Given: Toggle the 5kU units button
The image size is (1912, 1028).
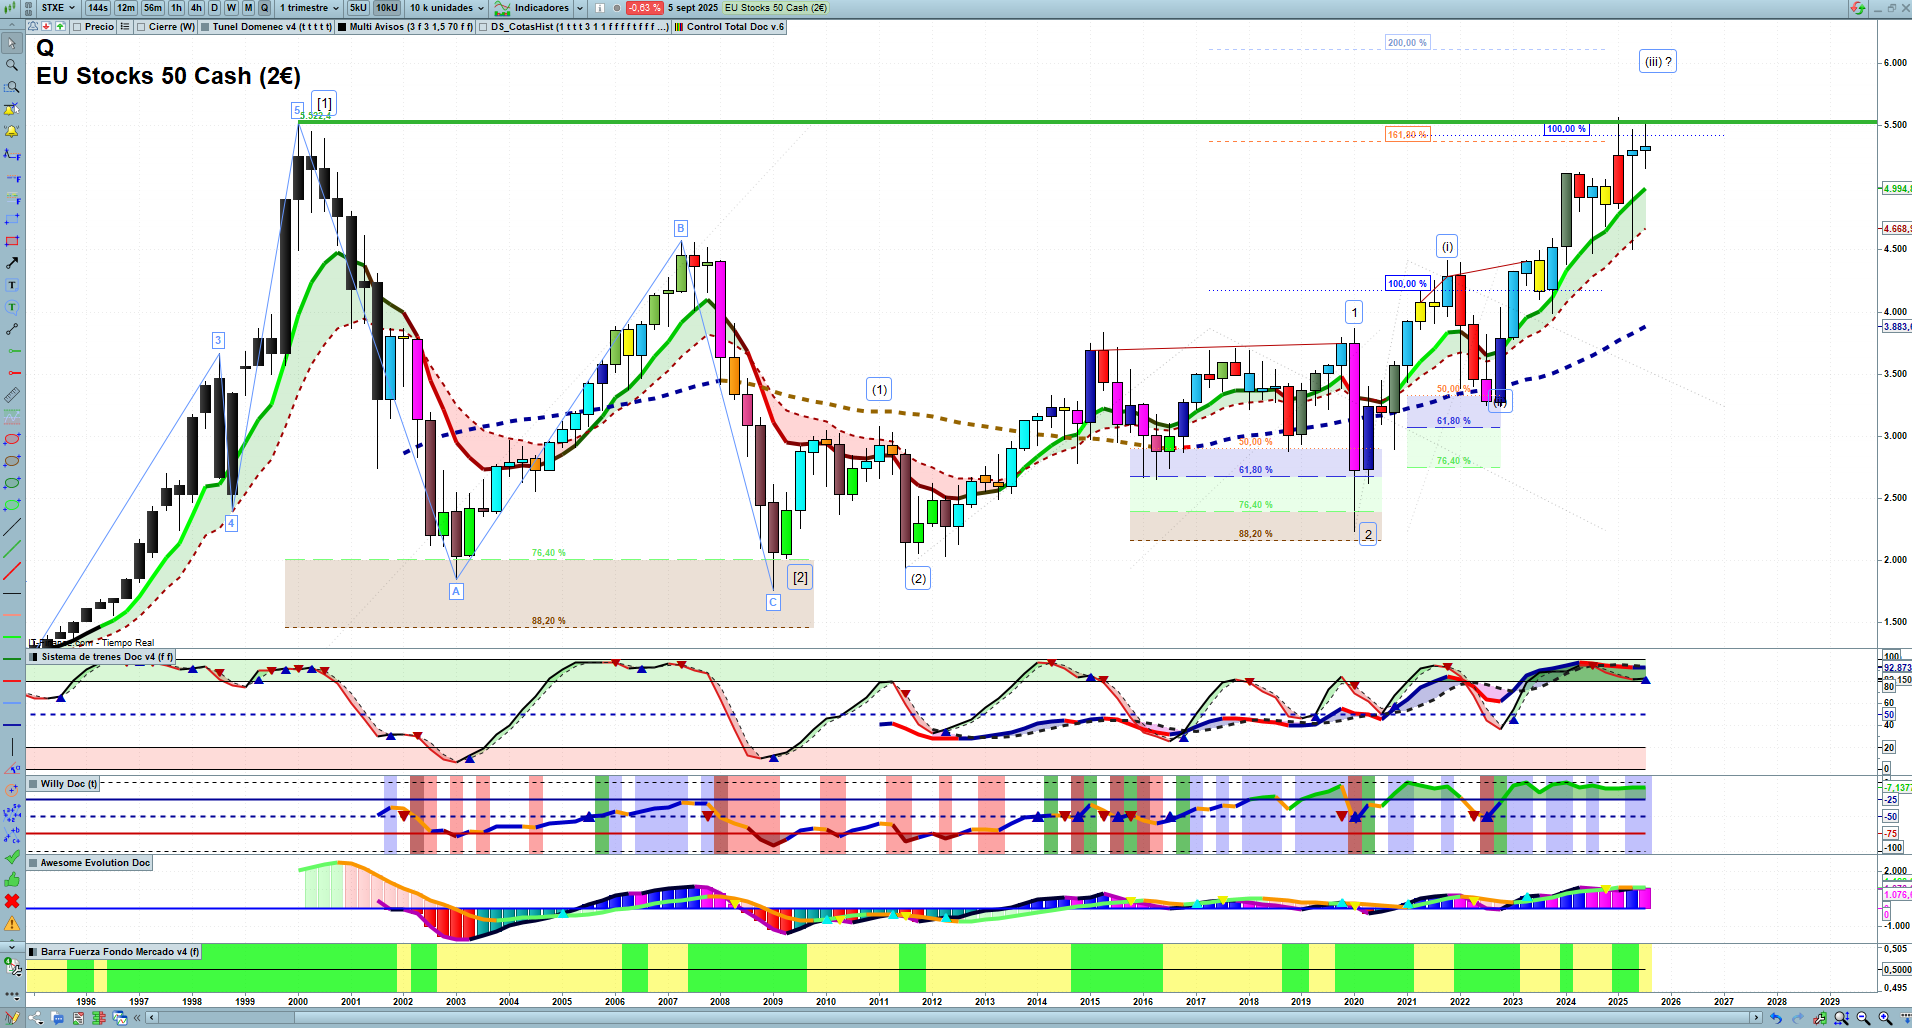Looking at the screenshot, I should [359, 8].
